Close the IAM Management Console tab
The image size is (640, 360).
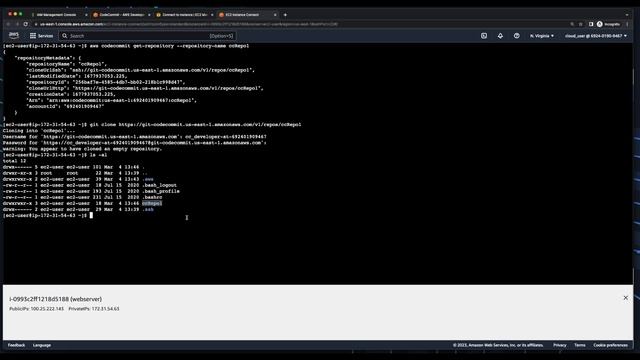click(x=86, y=15)
